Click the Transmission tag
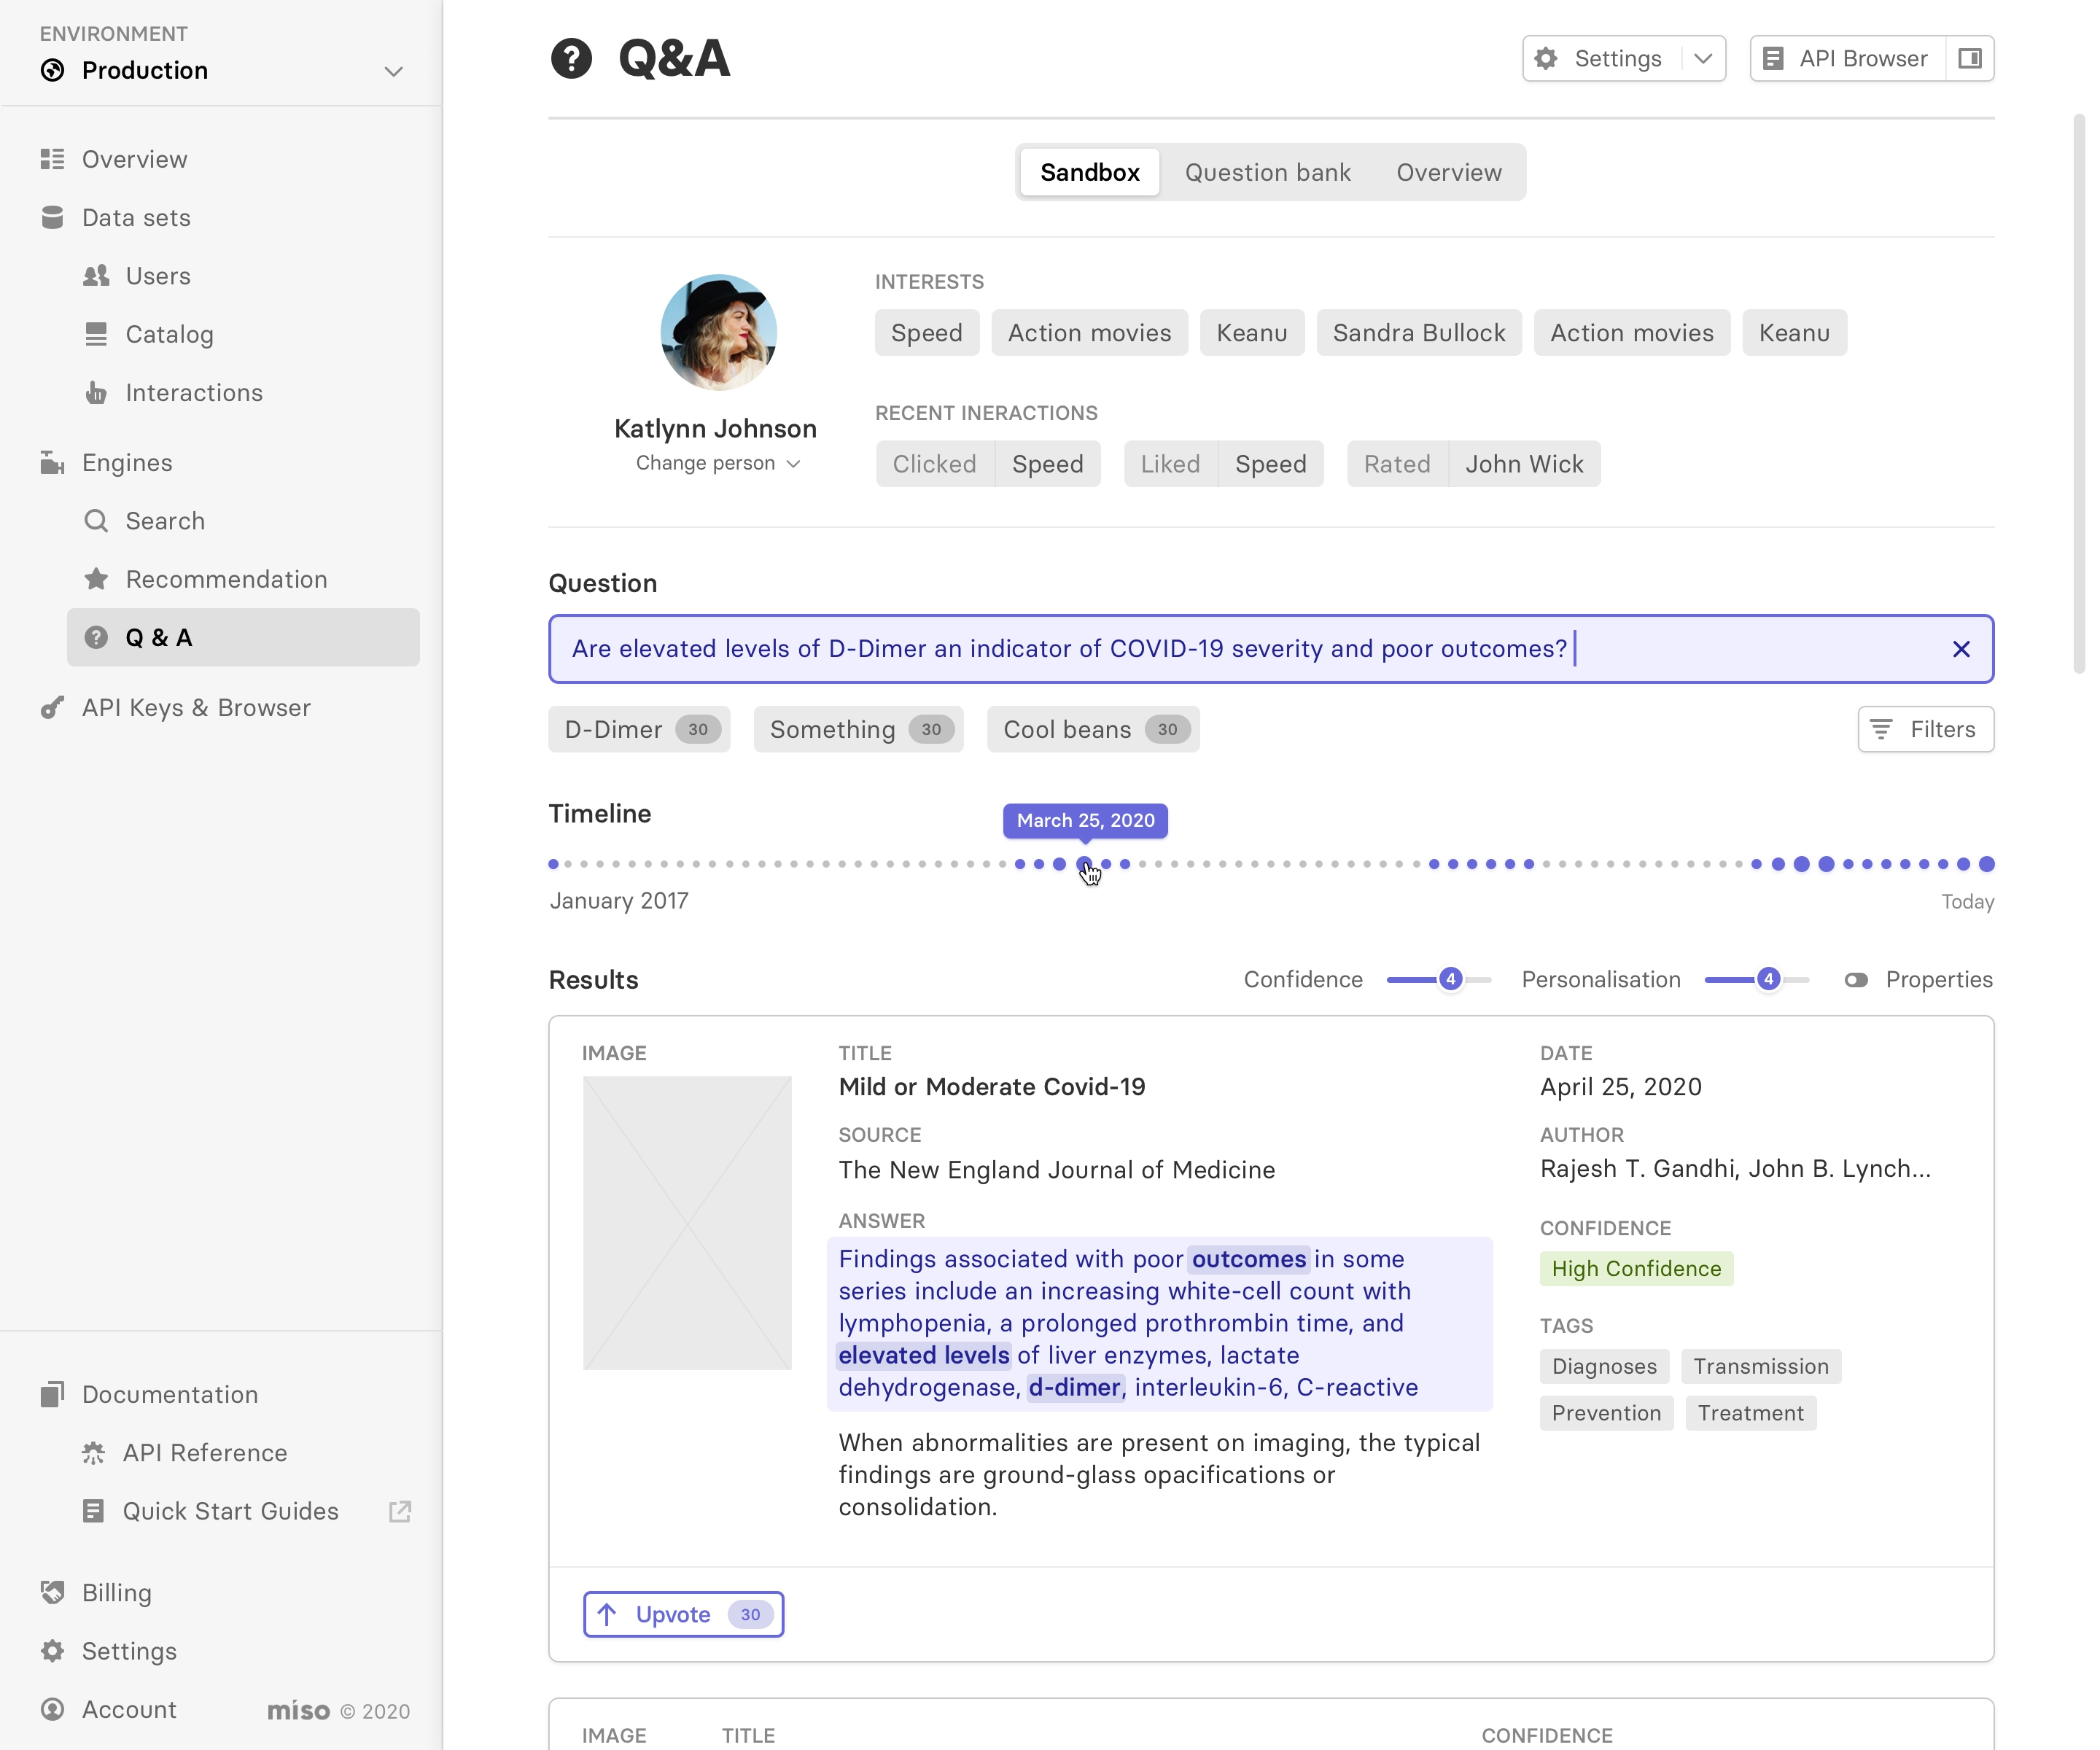This screenshot has height=1750, width=2100. pos(1761,1366)
